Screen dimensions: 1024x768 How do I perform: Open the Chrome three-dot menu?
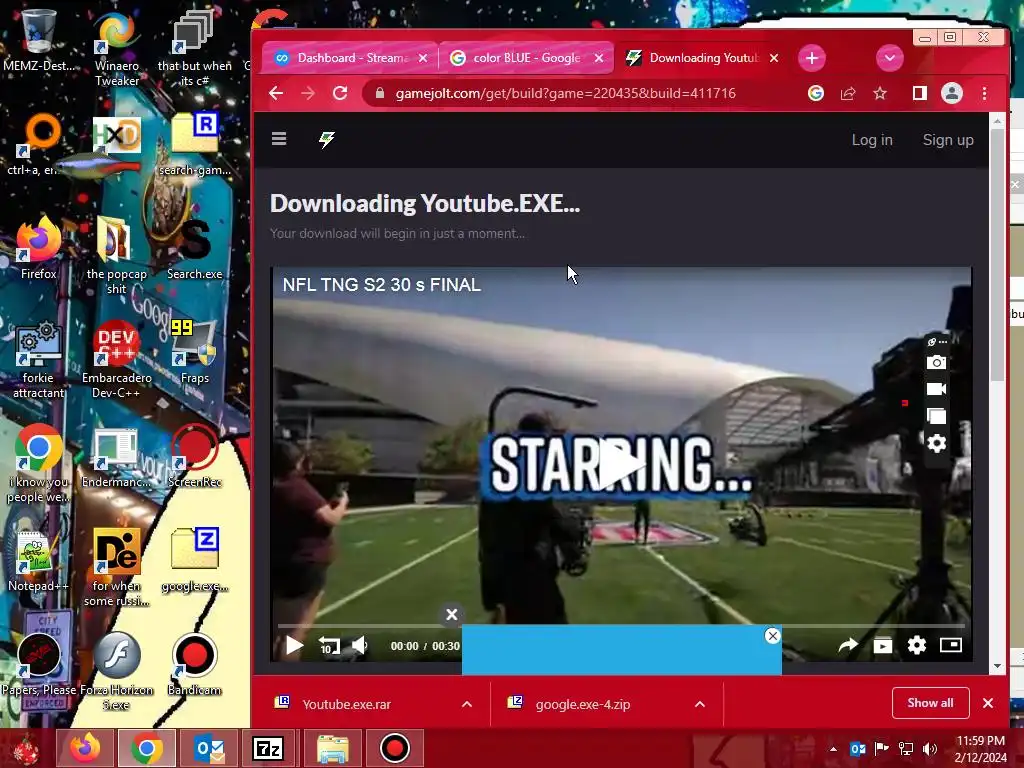point(984,93)
